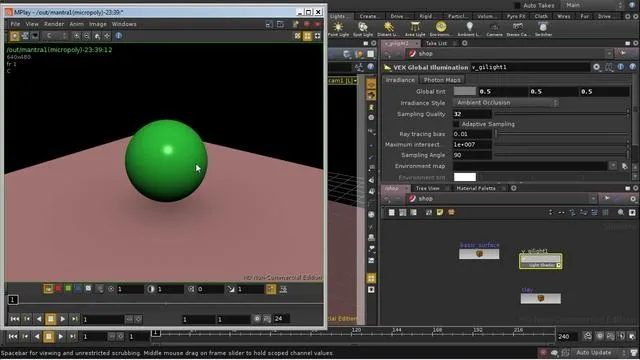The width and height of the screenshot is (640, 360).
Task: Open the Take List tab
Action: [436, 43]
